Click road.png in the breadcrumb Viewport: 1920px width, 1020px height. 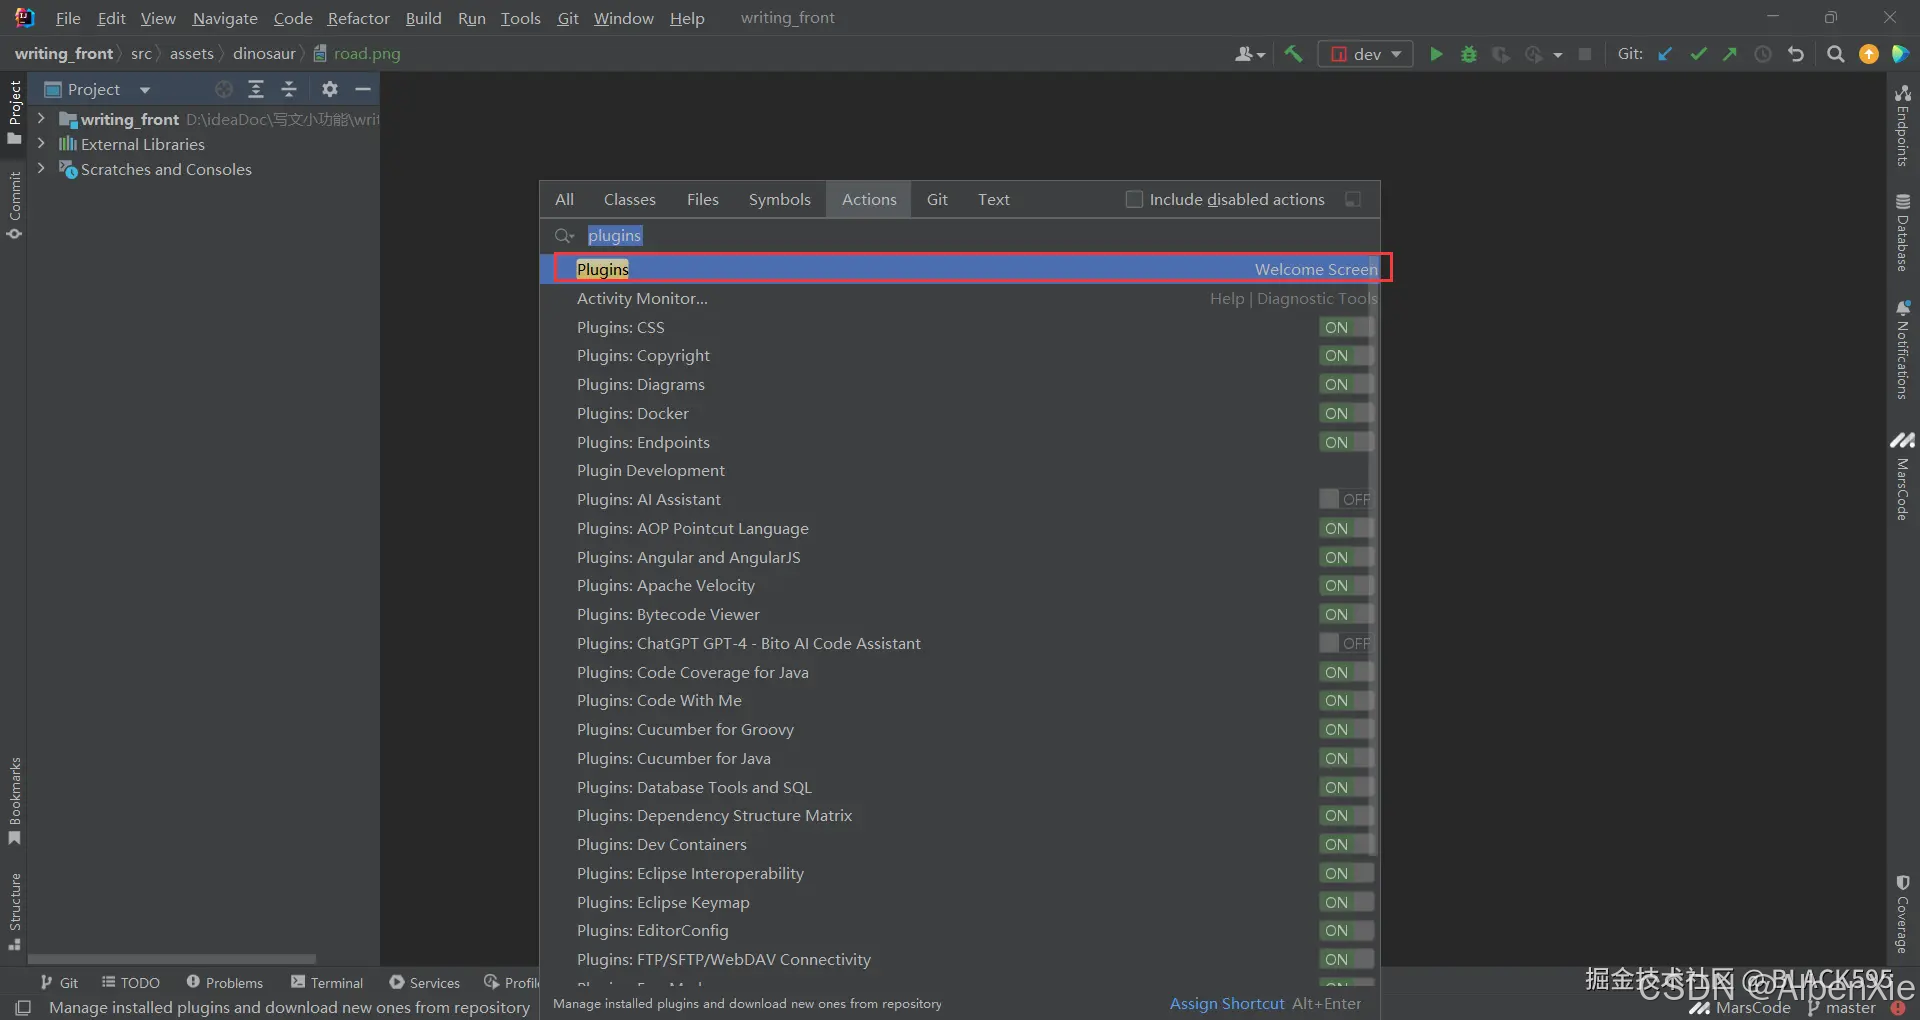(357, 53)
